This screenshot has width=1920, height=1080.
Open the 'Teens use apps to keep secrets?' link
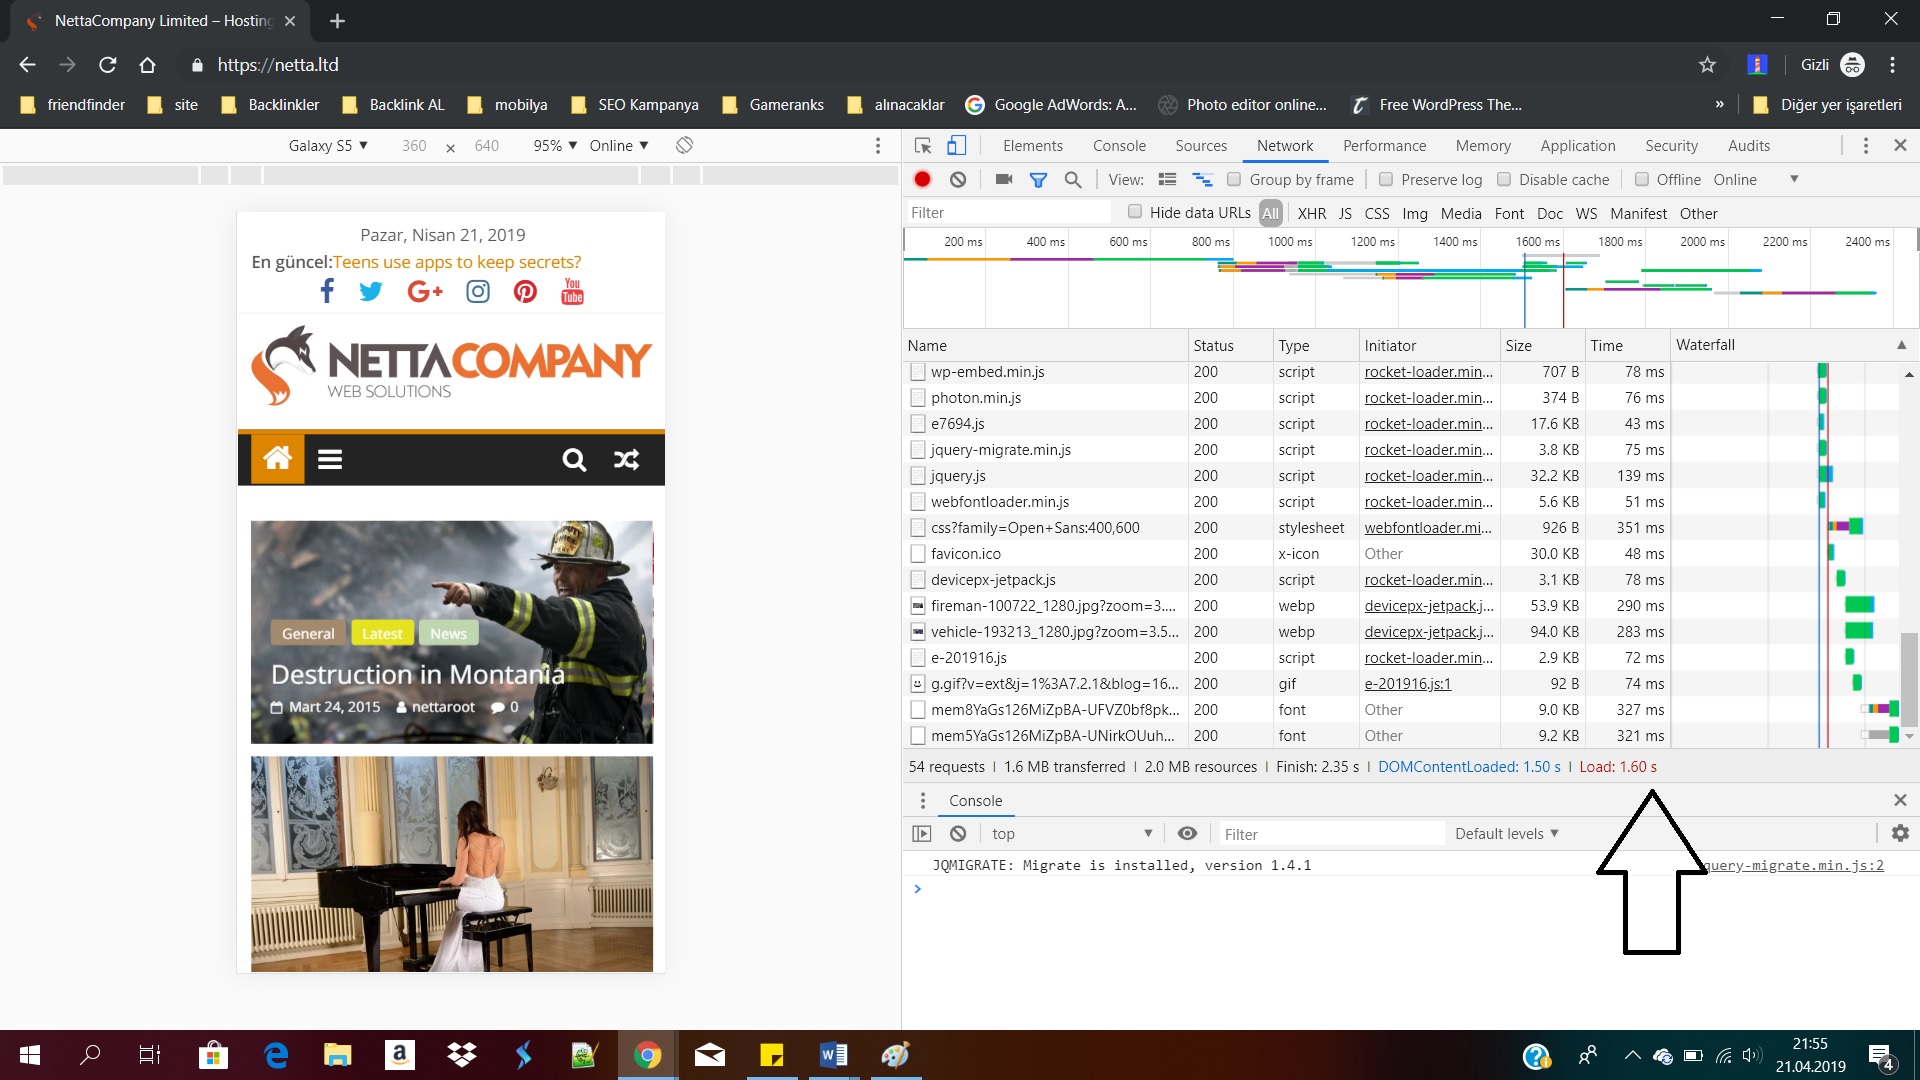(457, 262)
